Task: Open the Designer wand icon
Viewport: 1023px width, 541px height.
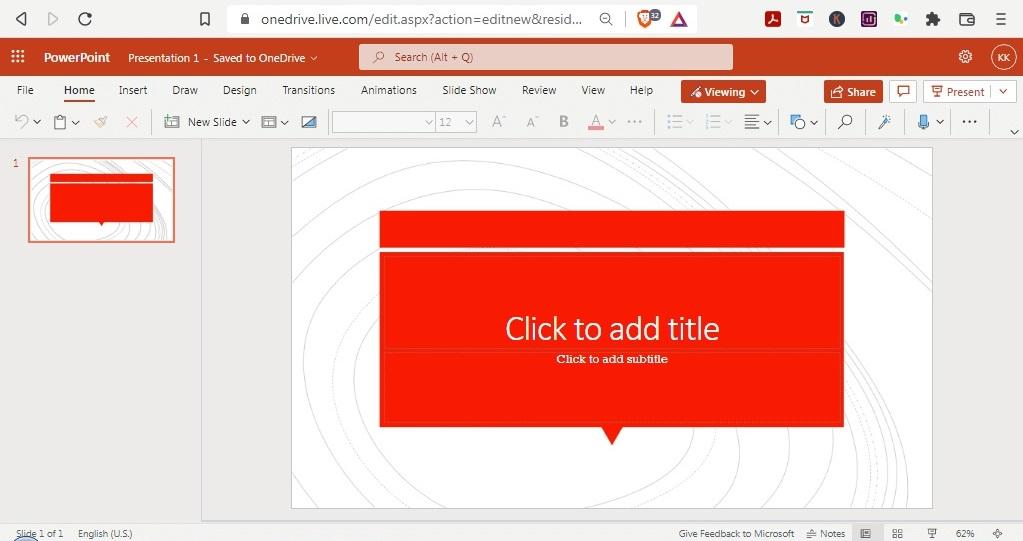Action: click(x=885, y=121)
